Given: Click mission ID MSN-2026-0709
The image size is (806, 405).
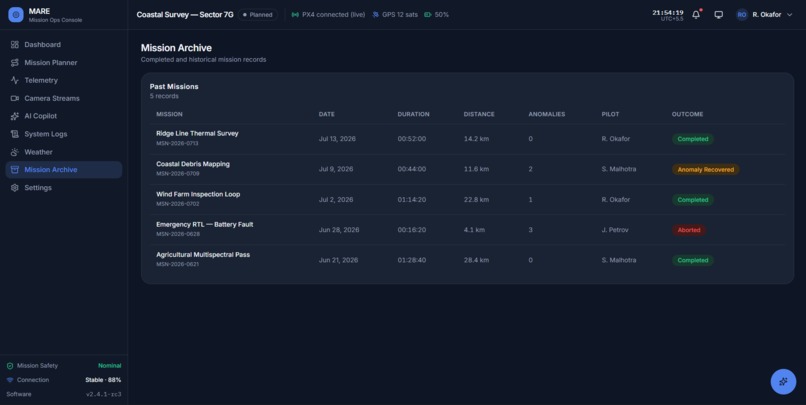Looking at the screenshot, I should coord(177,174).
